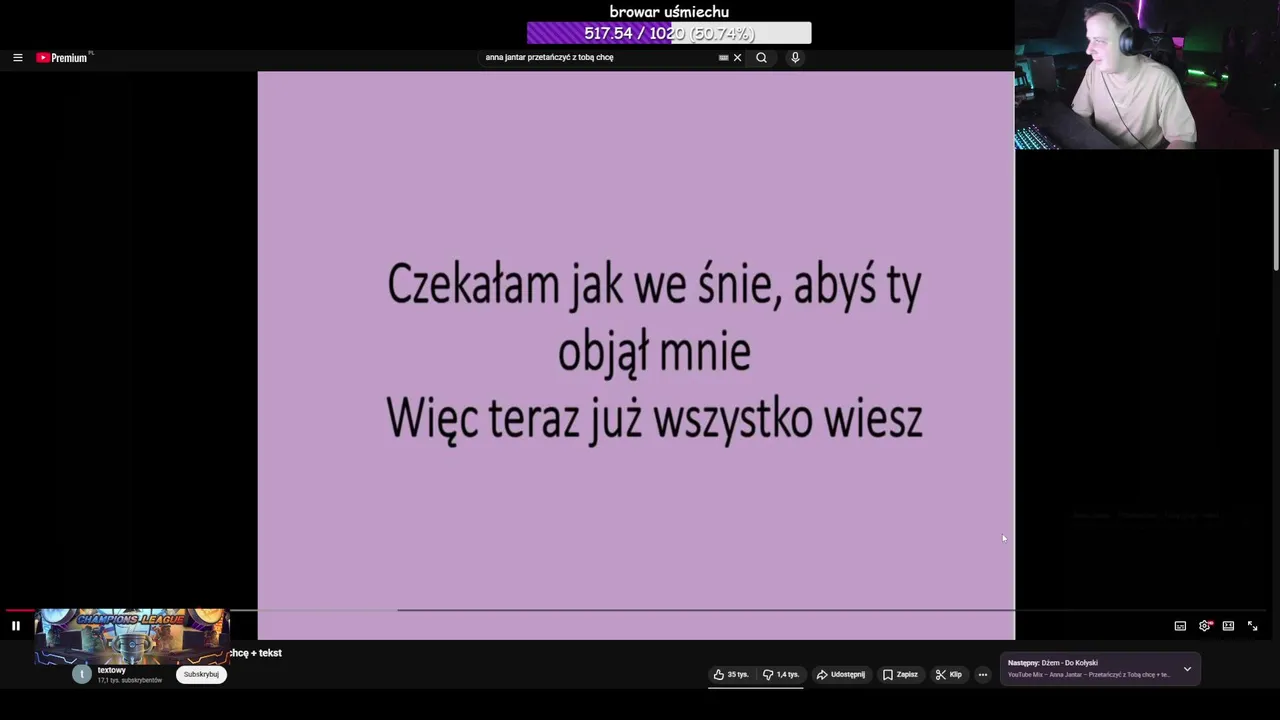Dislike the video with 1,4 tys.
1280x720 pixels.
[x=781, y=675]
